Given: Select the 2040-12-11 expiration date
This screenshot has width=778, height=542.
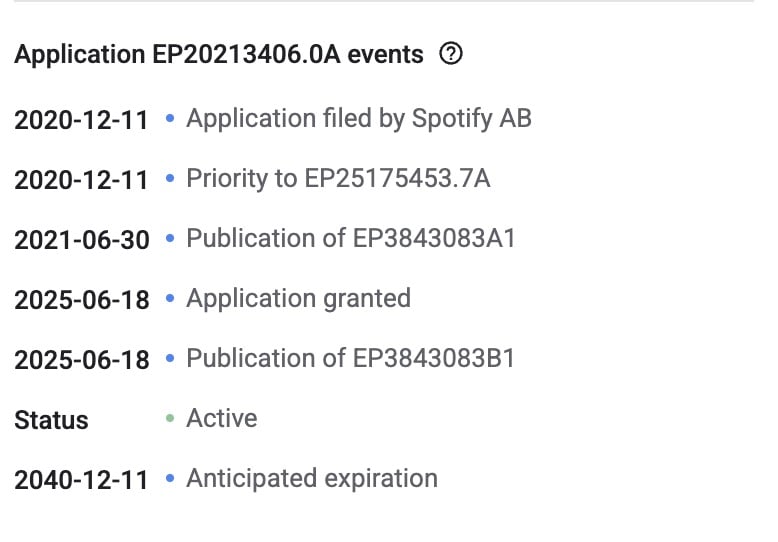Looking at the screenshot, I should (x=81, y=480).
